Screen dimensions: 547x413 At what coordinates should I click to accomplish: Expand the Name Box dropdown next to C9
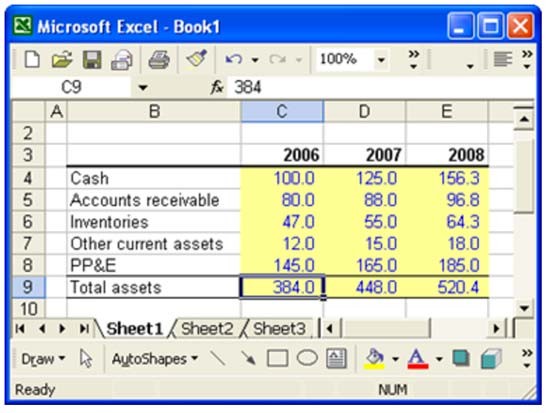coord(143,87)
